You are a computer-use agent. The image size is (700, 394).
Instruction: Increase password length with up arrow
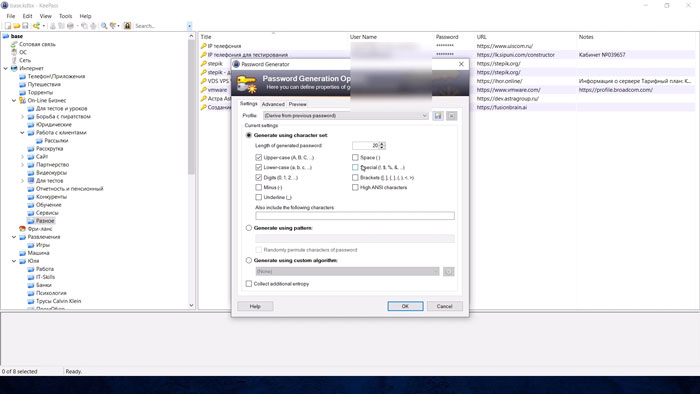(x=382, y=144)
